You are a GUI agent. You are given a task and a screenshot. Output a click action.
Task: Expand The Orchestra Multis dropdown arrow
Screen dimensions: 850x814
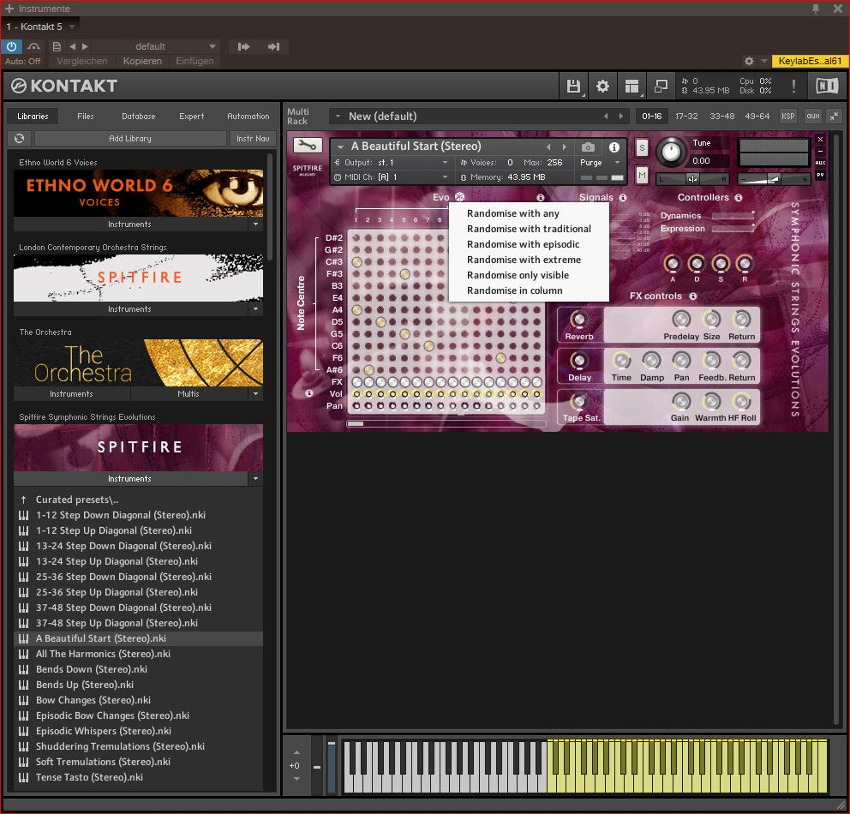pos(256,394)
